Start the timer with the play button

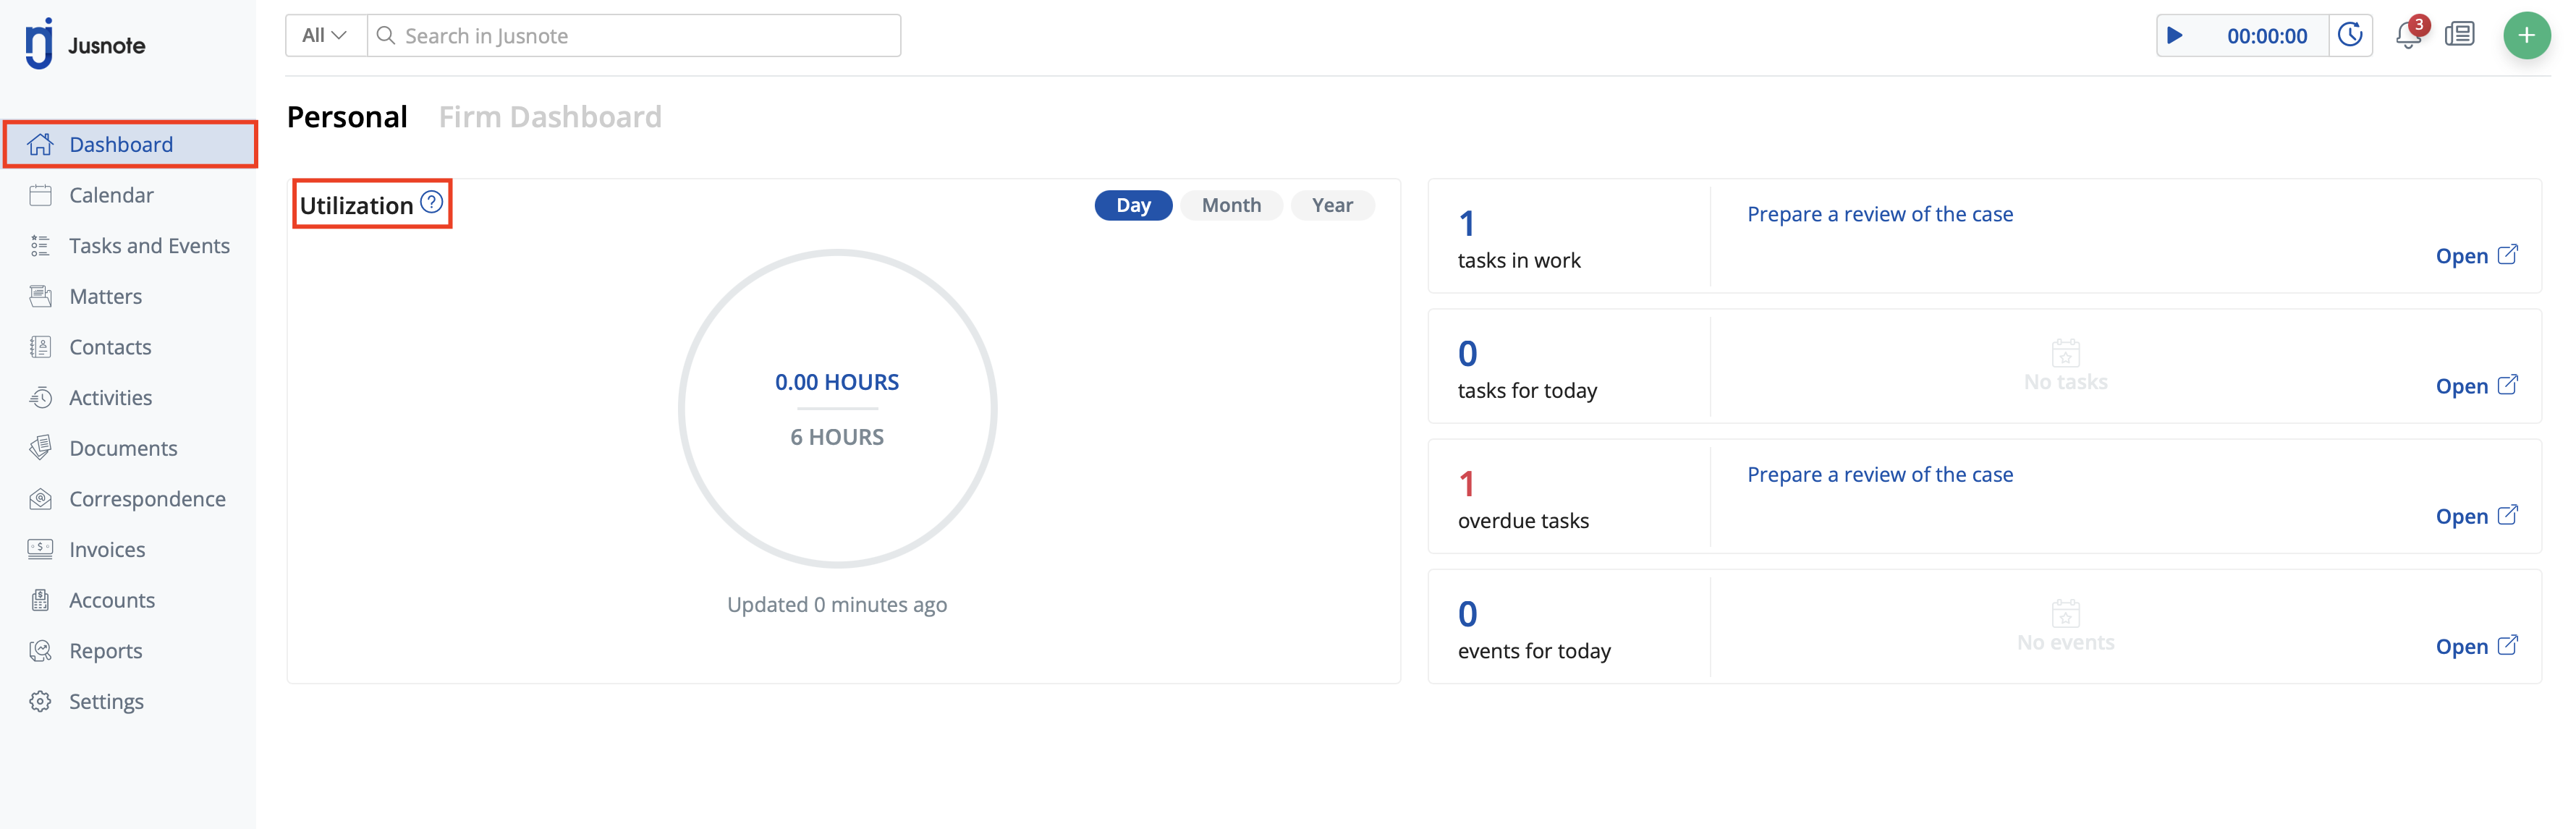click(2174, 36)
